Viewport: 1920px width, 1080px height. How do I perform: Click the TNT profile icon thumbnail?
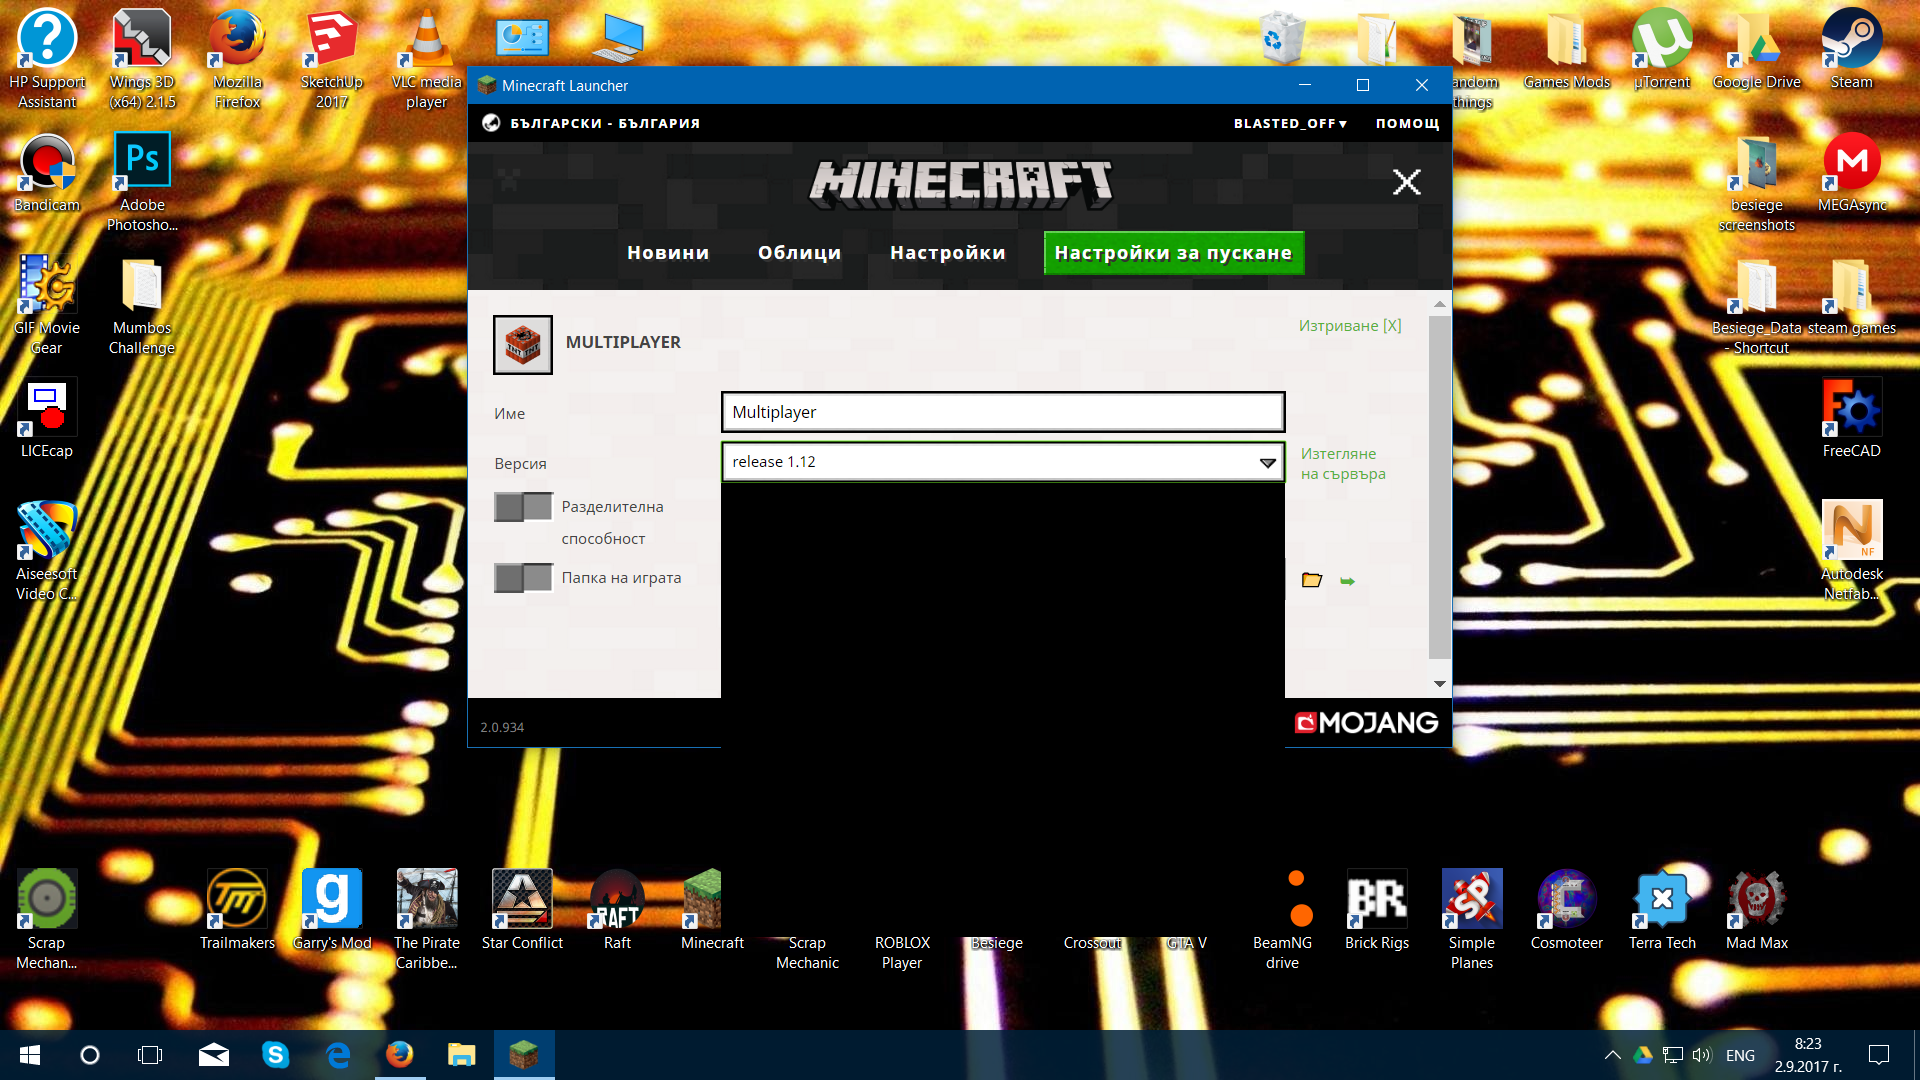click(x=522, y=345)
